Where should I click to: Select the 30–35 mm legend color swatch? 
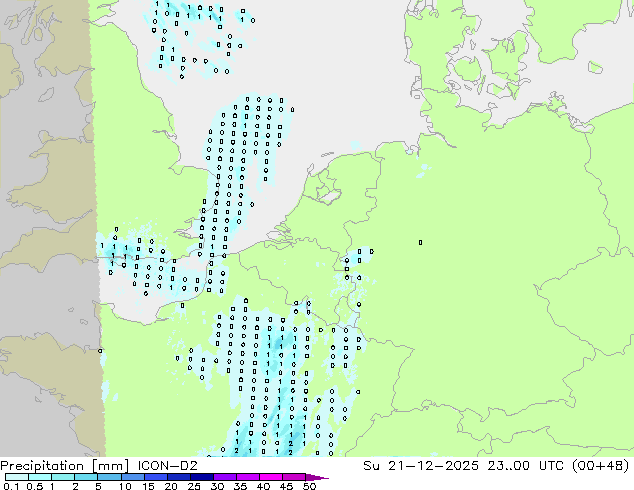[224, 477]
